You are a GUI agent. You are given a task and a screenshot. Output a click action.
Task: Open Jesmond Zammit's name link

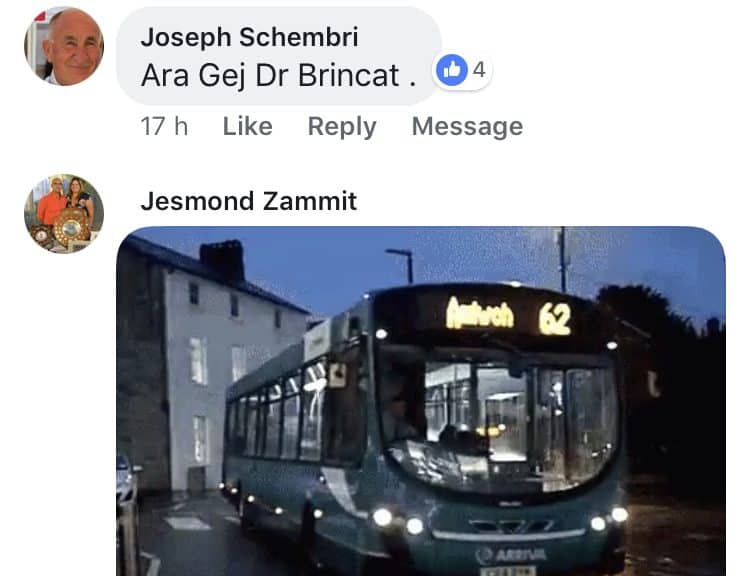point(249,201)
